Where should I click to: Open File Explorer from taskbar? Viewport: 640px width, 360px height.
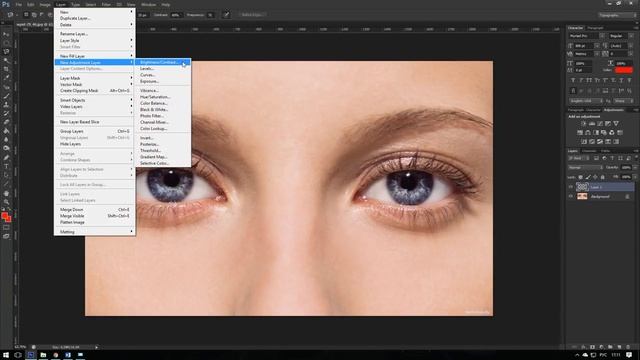click(43, 355)
